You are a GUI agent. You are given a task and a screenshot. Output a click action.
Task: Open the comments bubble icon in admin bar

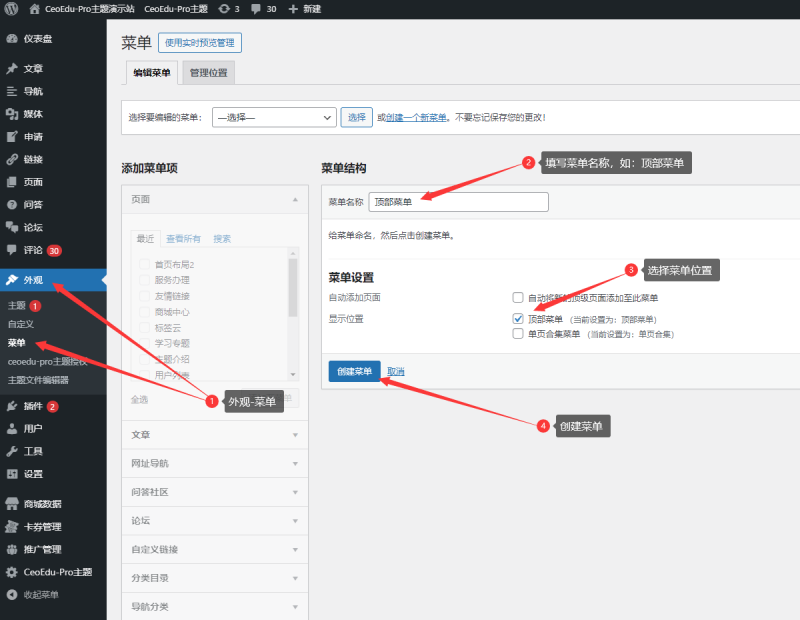pyautogui.click(x=257, y=8)
